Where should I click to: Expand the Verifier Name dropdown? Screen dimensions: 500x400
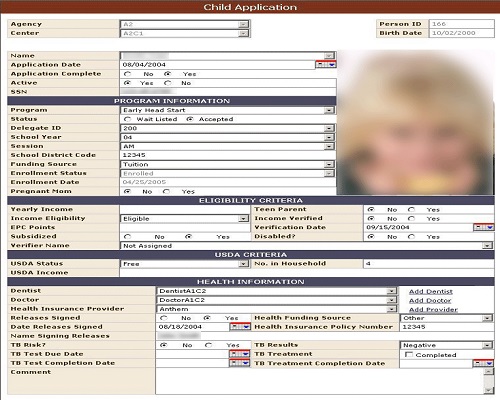[487, 246]
